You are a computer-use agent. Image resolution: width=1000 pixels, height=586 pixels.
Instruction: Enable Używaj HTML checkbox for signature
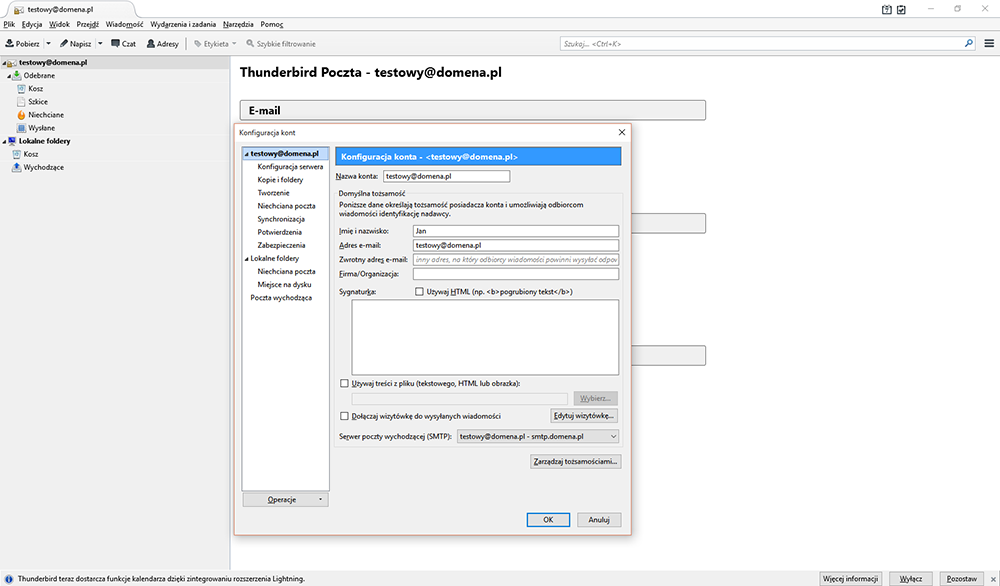tap(419, 291)
